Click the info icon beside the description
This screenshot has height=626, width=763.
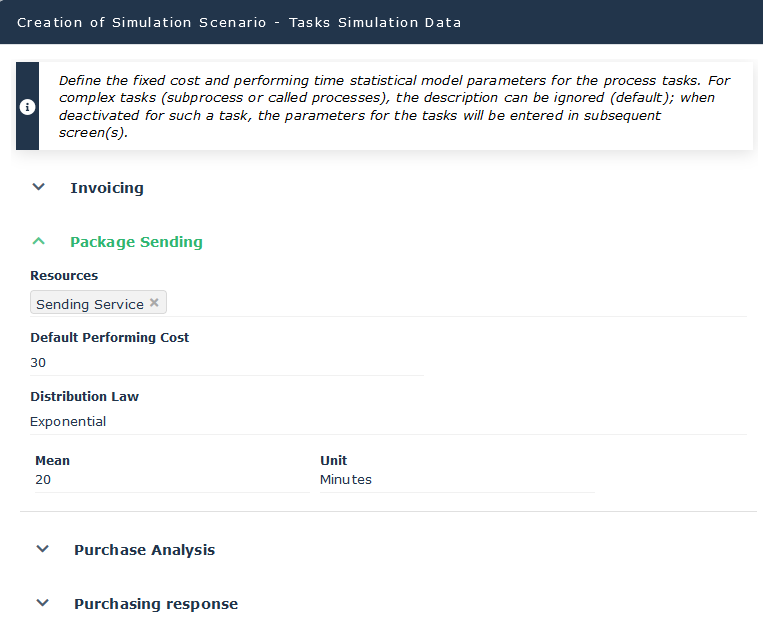click(27, 107)
